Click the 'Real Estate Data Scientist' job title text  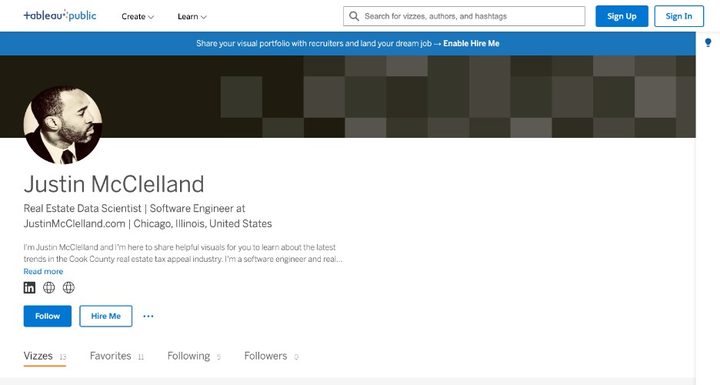82,209
